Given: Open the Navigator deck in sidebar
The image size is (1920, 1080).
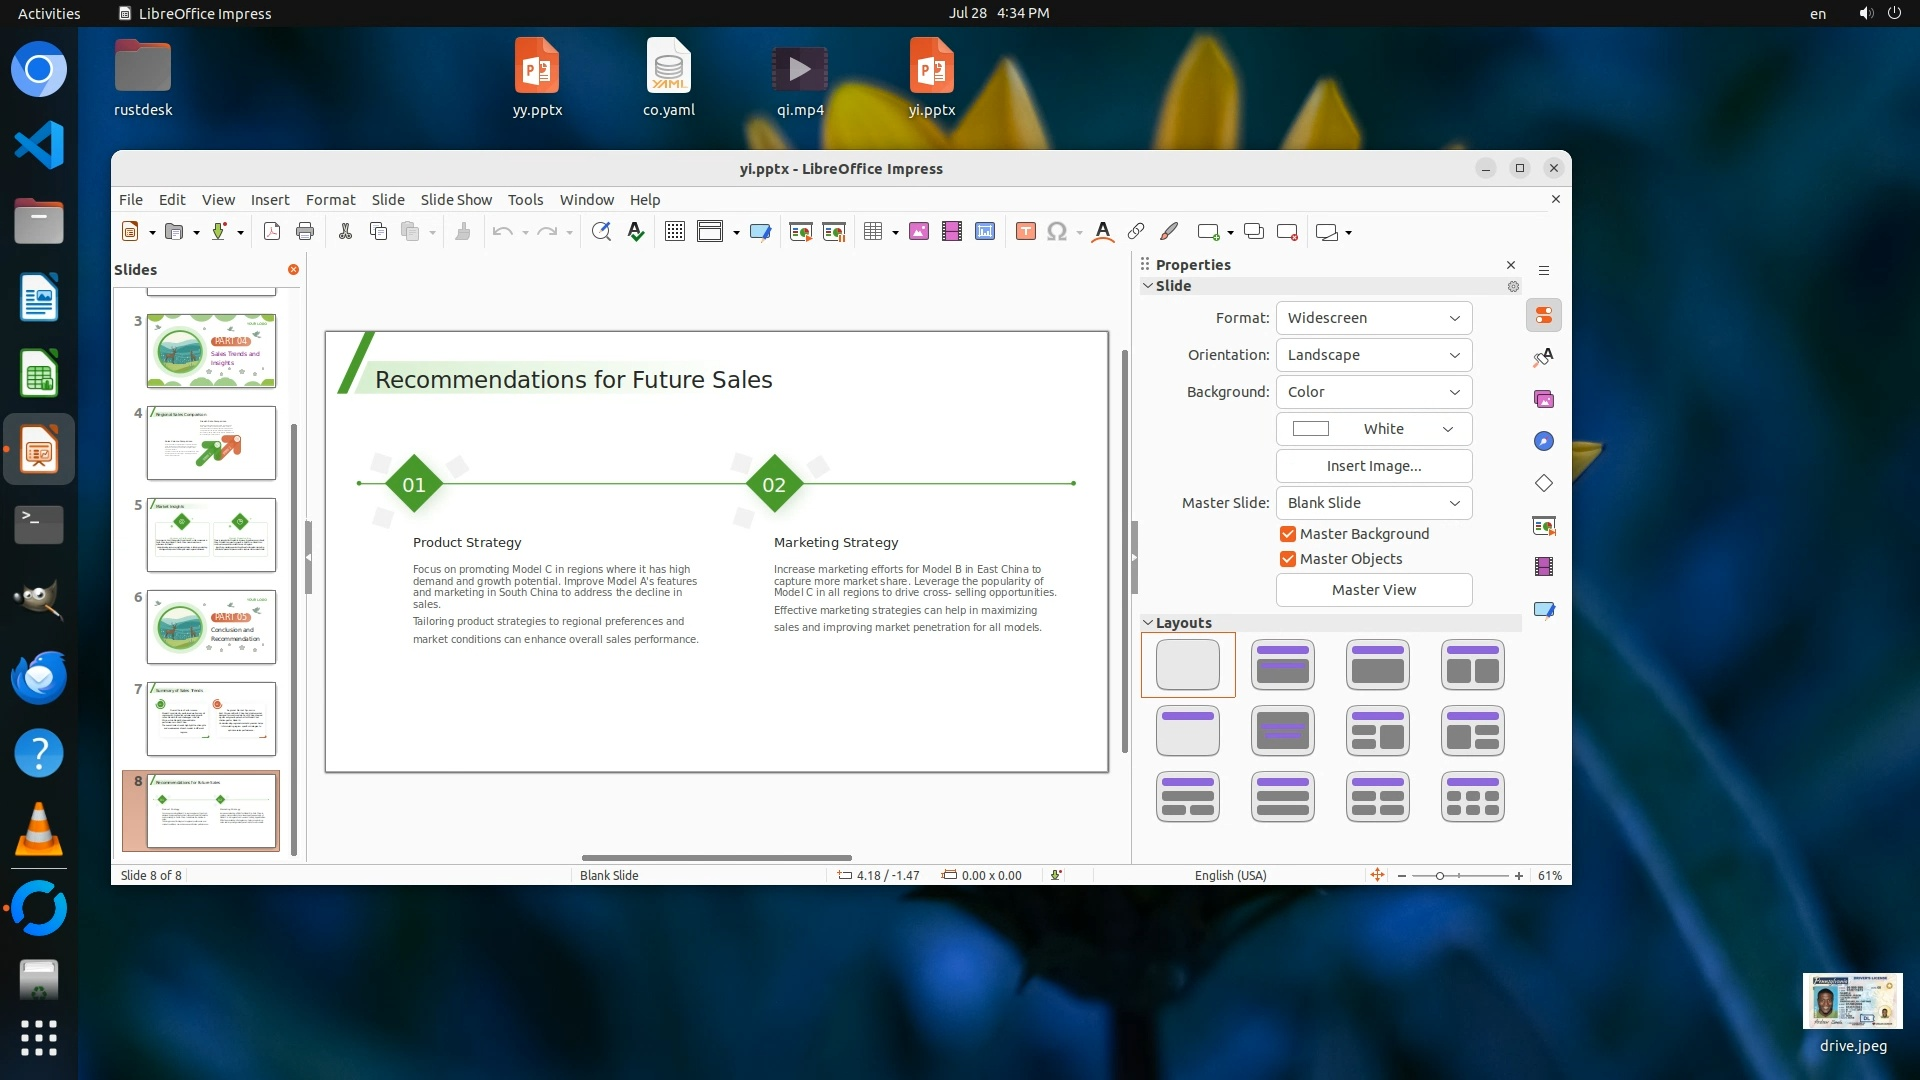Looking at the screenshot, I should (x=1544, y=442).
